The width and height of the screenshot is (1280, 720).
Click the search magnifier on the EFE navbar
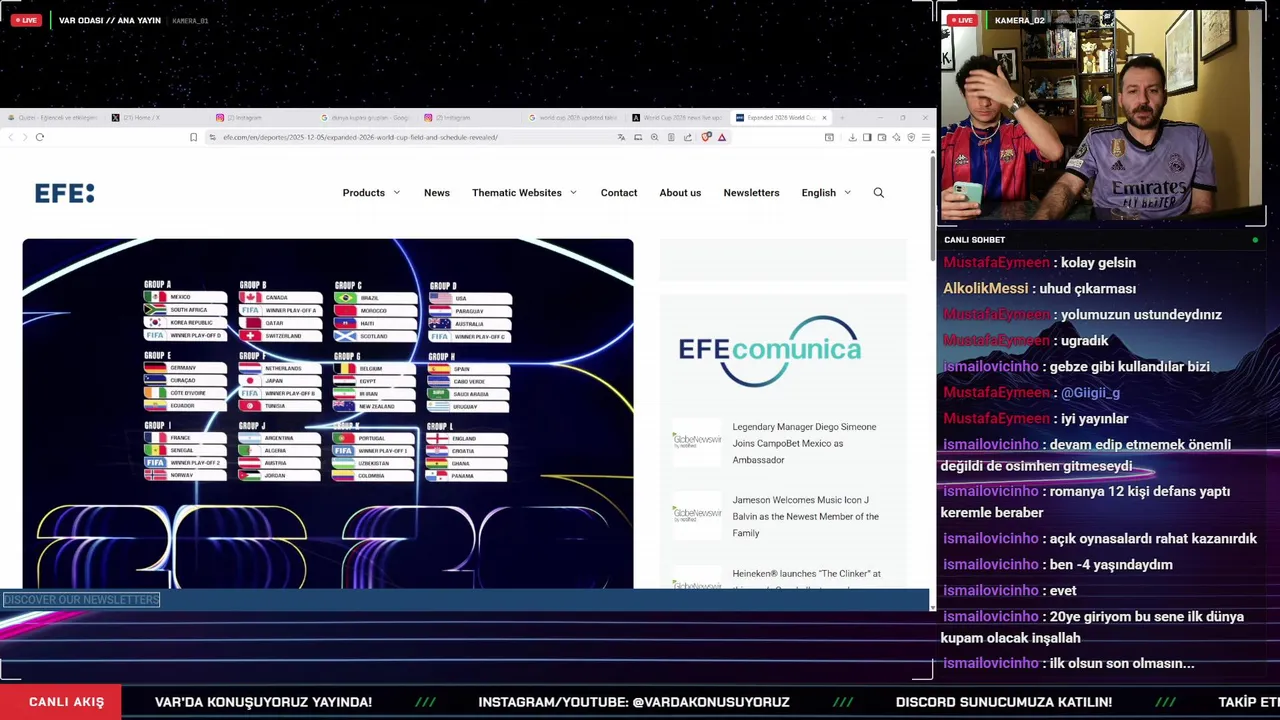[879, 193]
